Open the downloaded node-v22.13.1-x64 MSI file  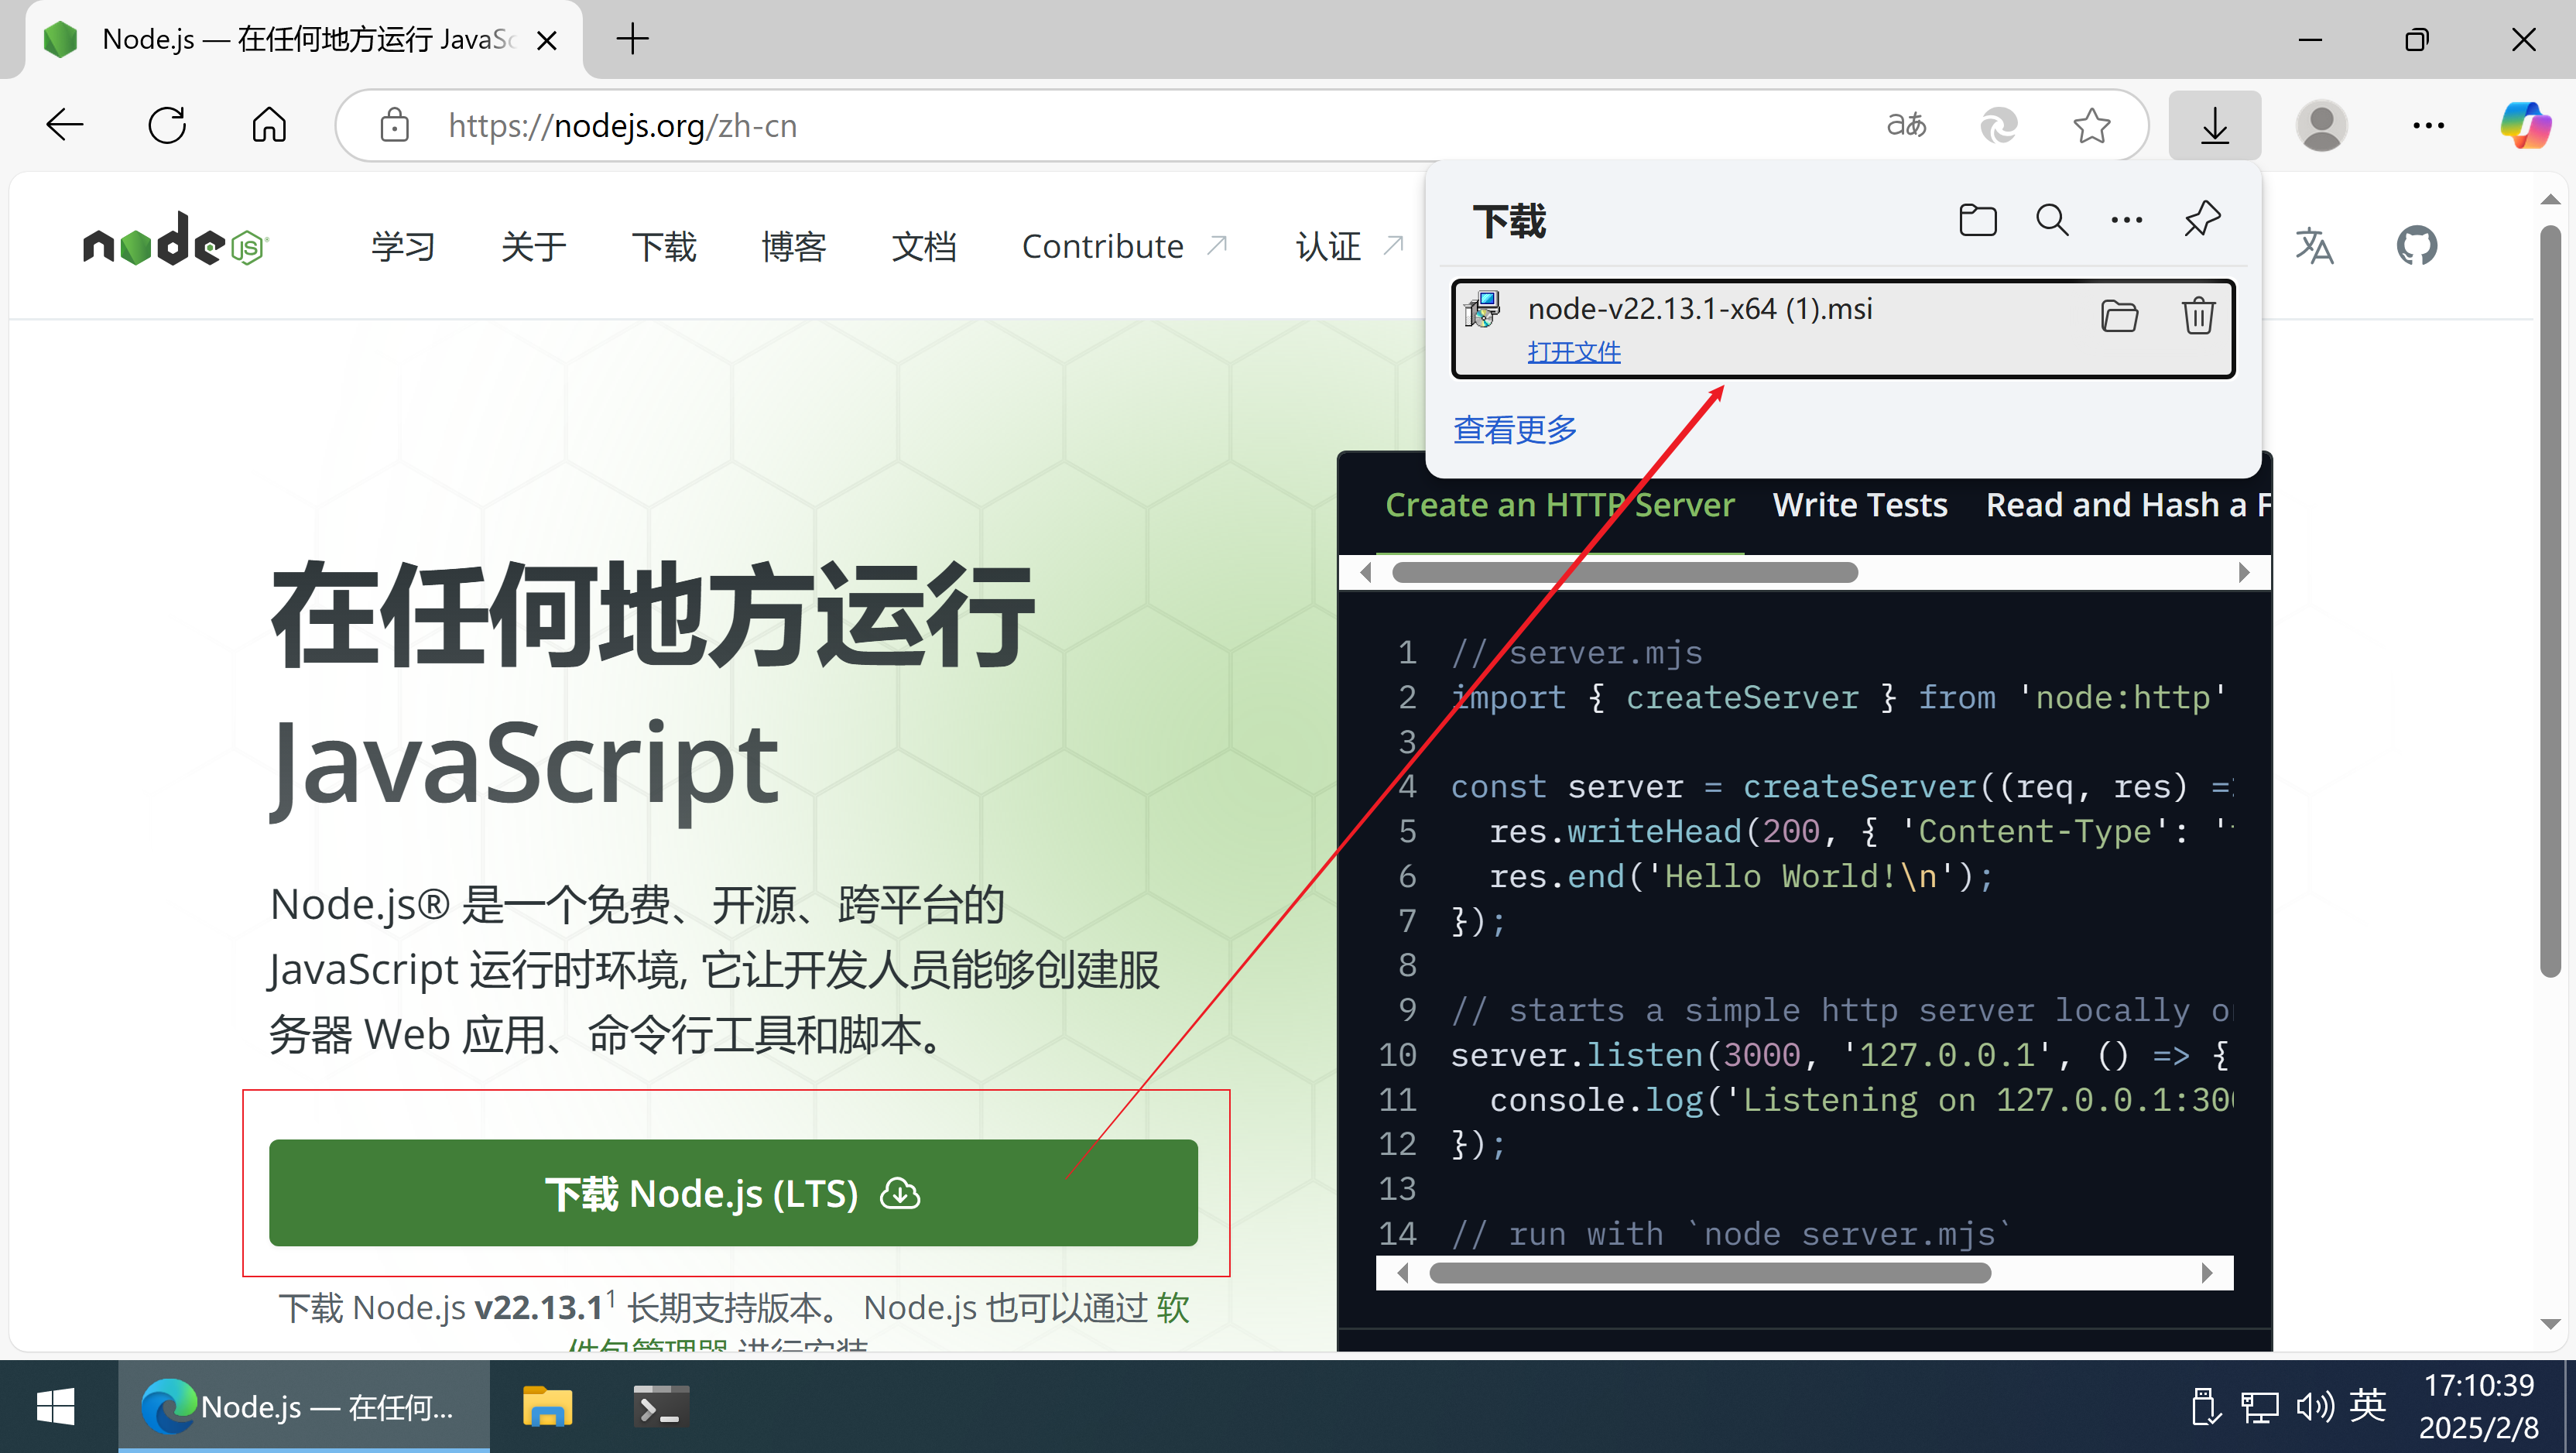tap(1573, 352)
